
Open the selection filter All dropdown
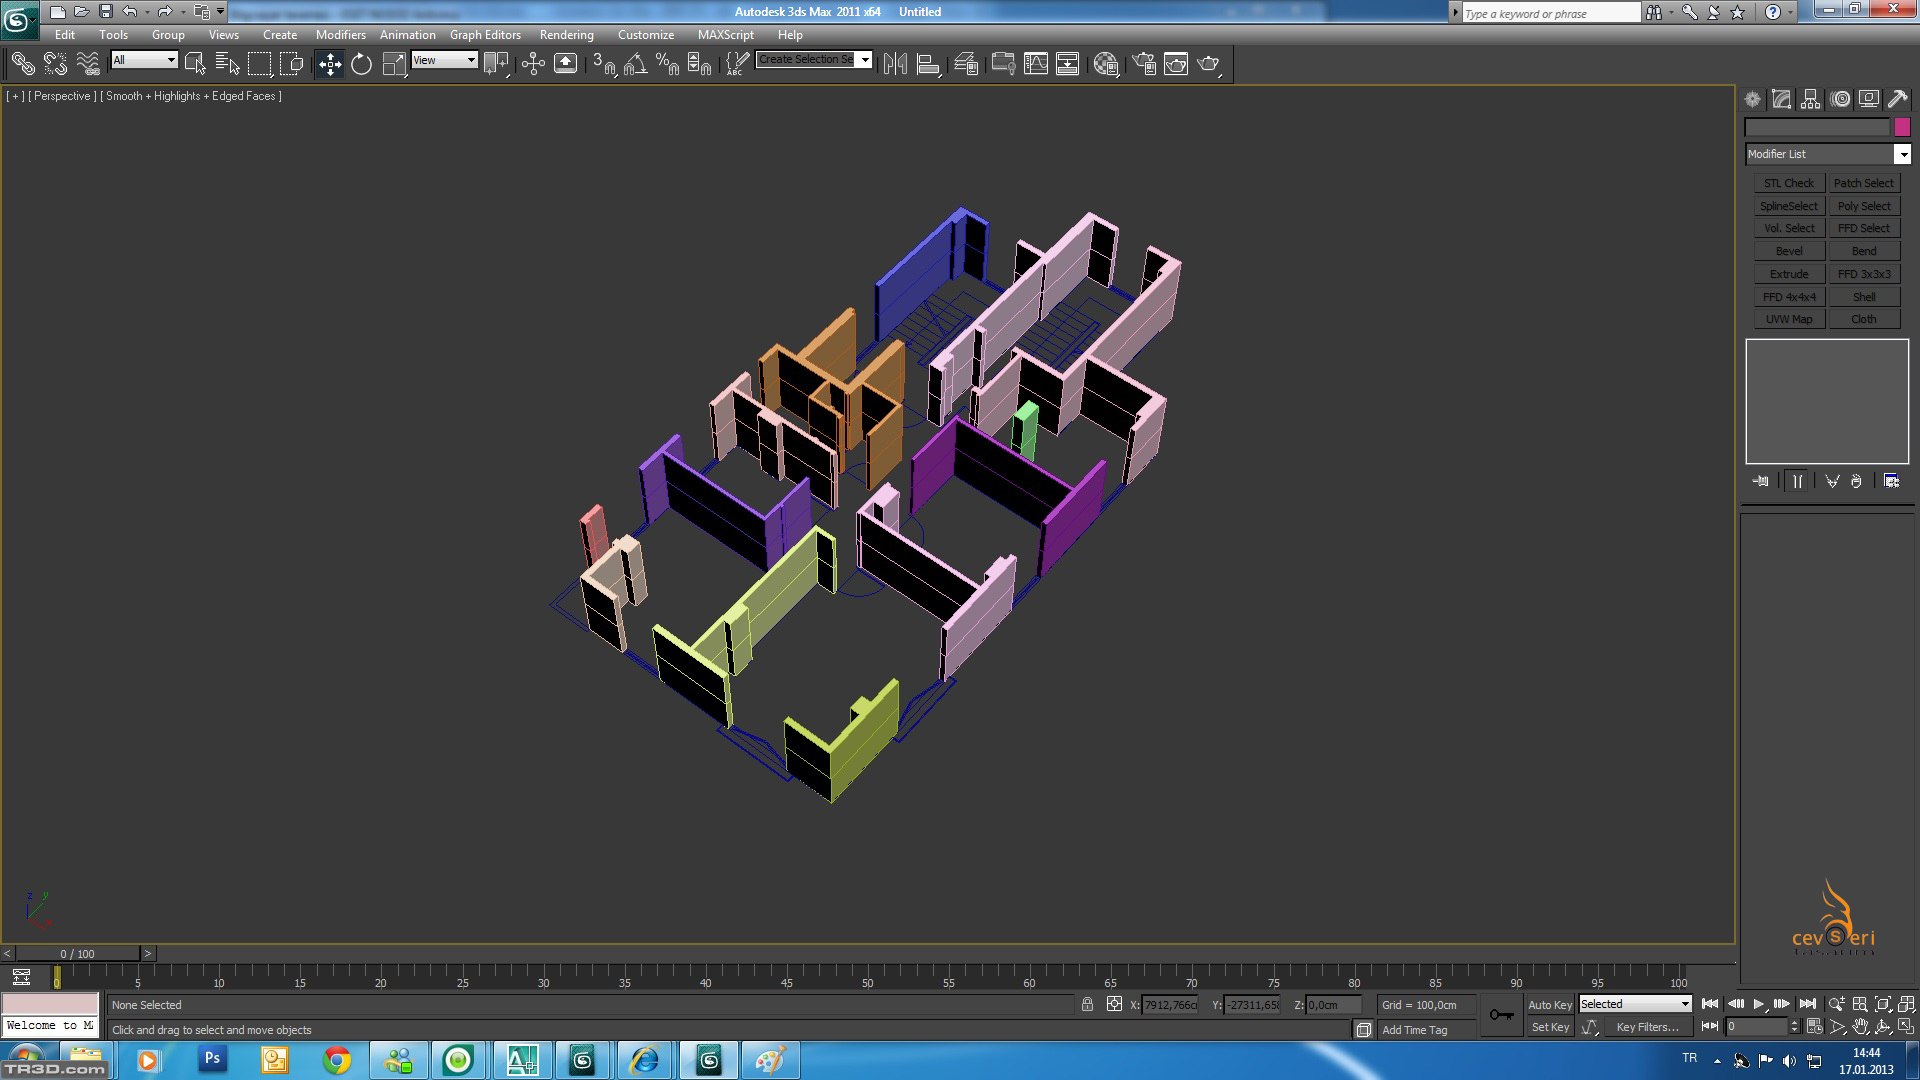[144, 60]
